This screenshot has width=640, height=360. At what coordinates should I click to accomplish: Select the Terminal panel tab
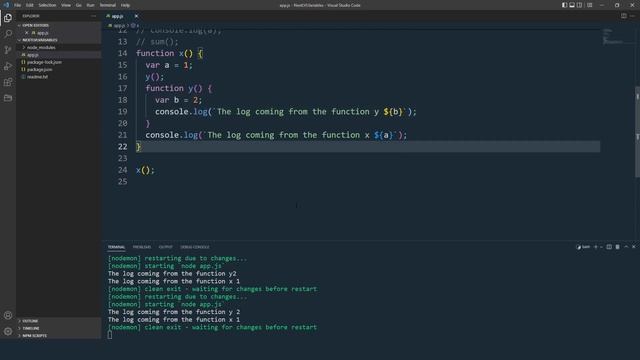(x=116, y=247)
